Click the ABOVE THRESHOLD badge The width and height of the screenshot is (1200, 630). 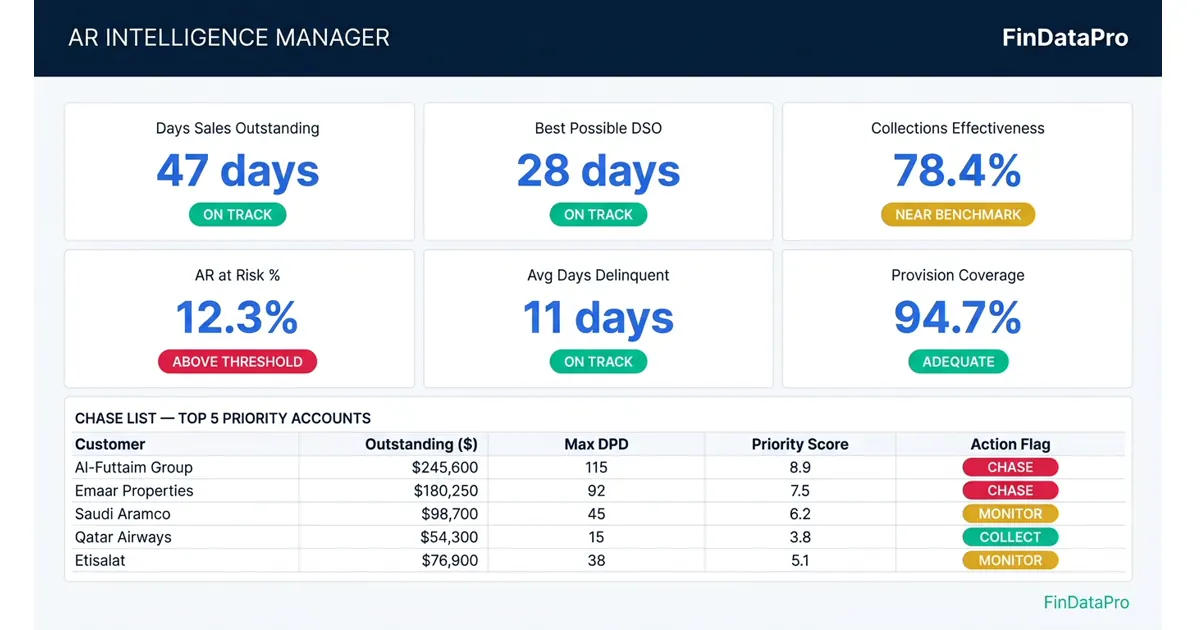pyautogui.click(x=237, y=361)
